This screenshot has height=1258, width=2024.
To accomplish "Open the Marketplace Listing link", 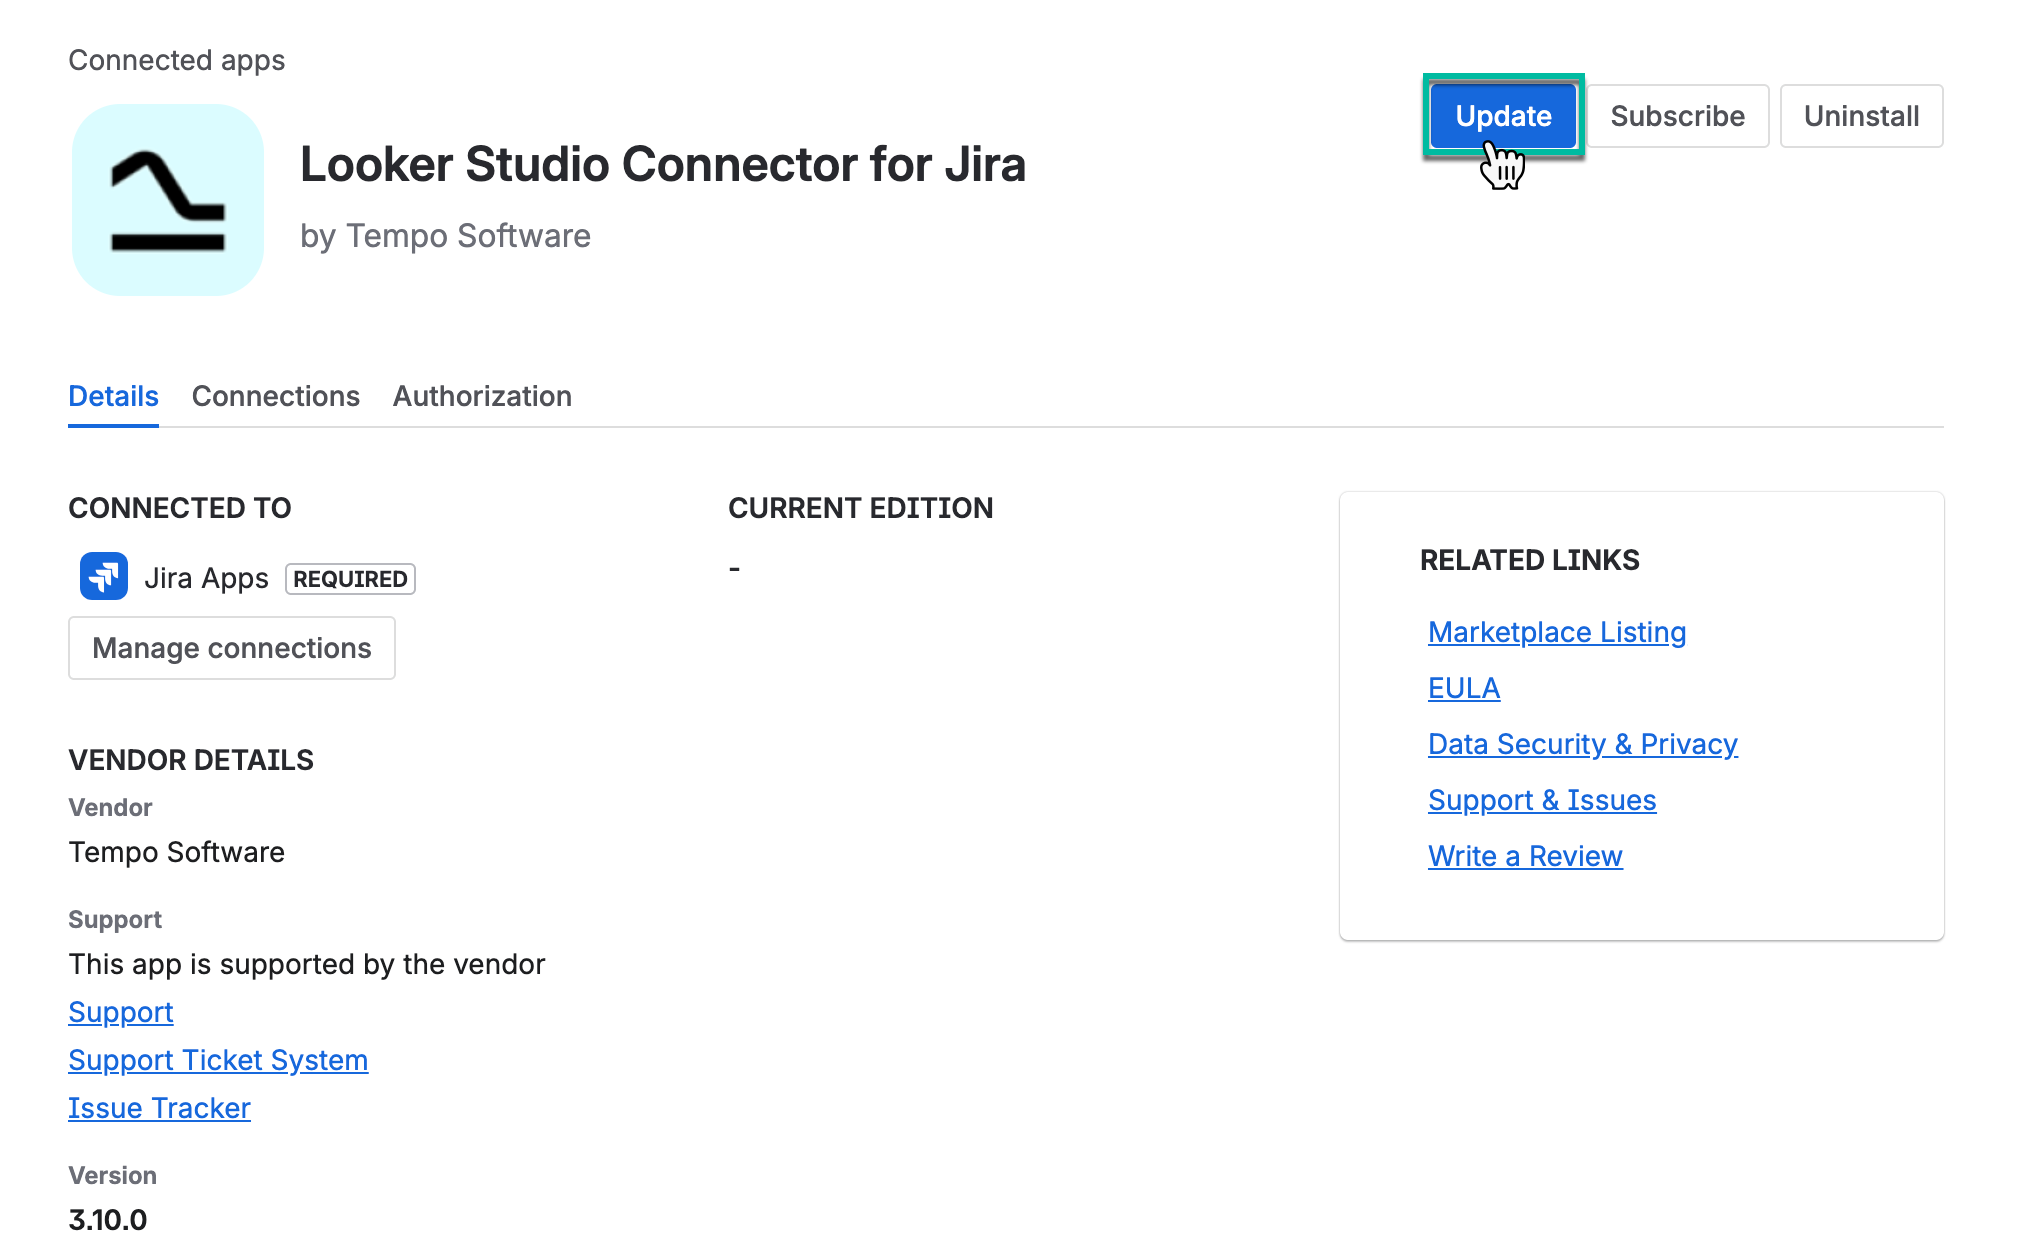I will coord(1557,632).
